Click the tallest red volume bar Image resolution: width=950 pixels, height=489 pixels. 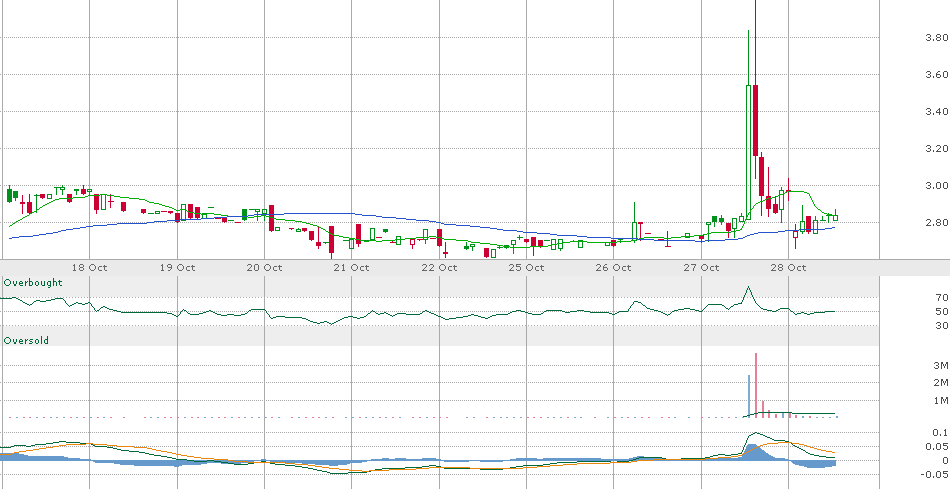point(756,385)
